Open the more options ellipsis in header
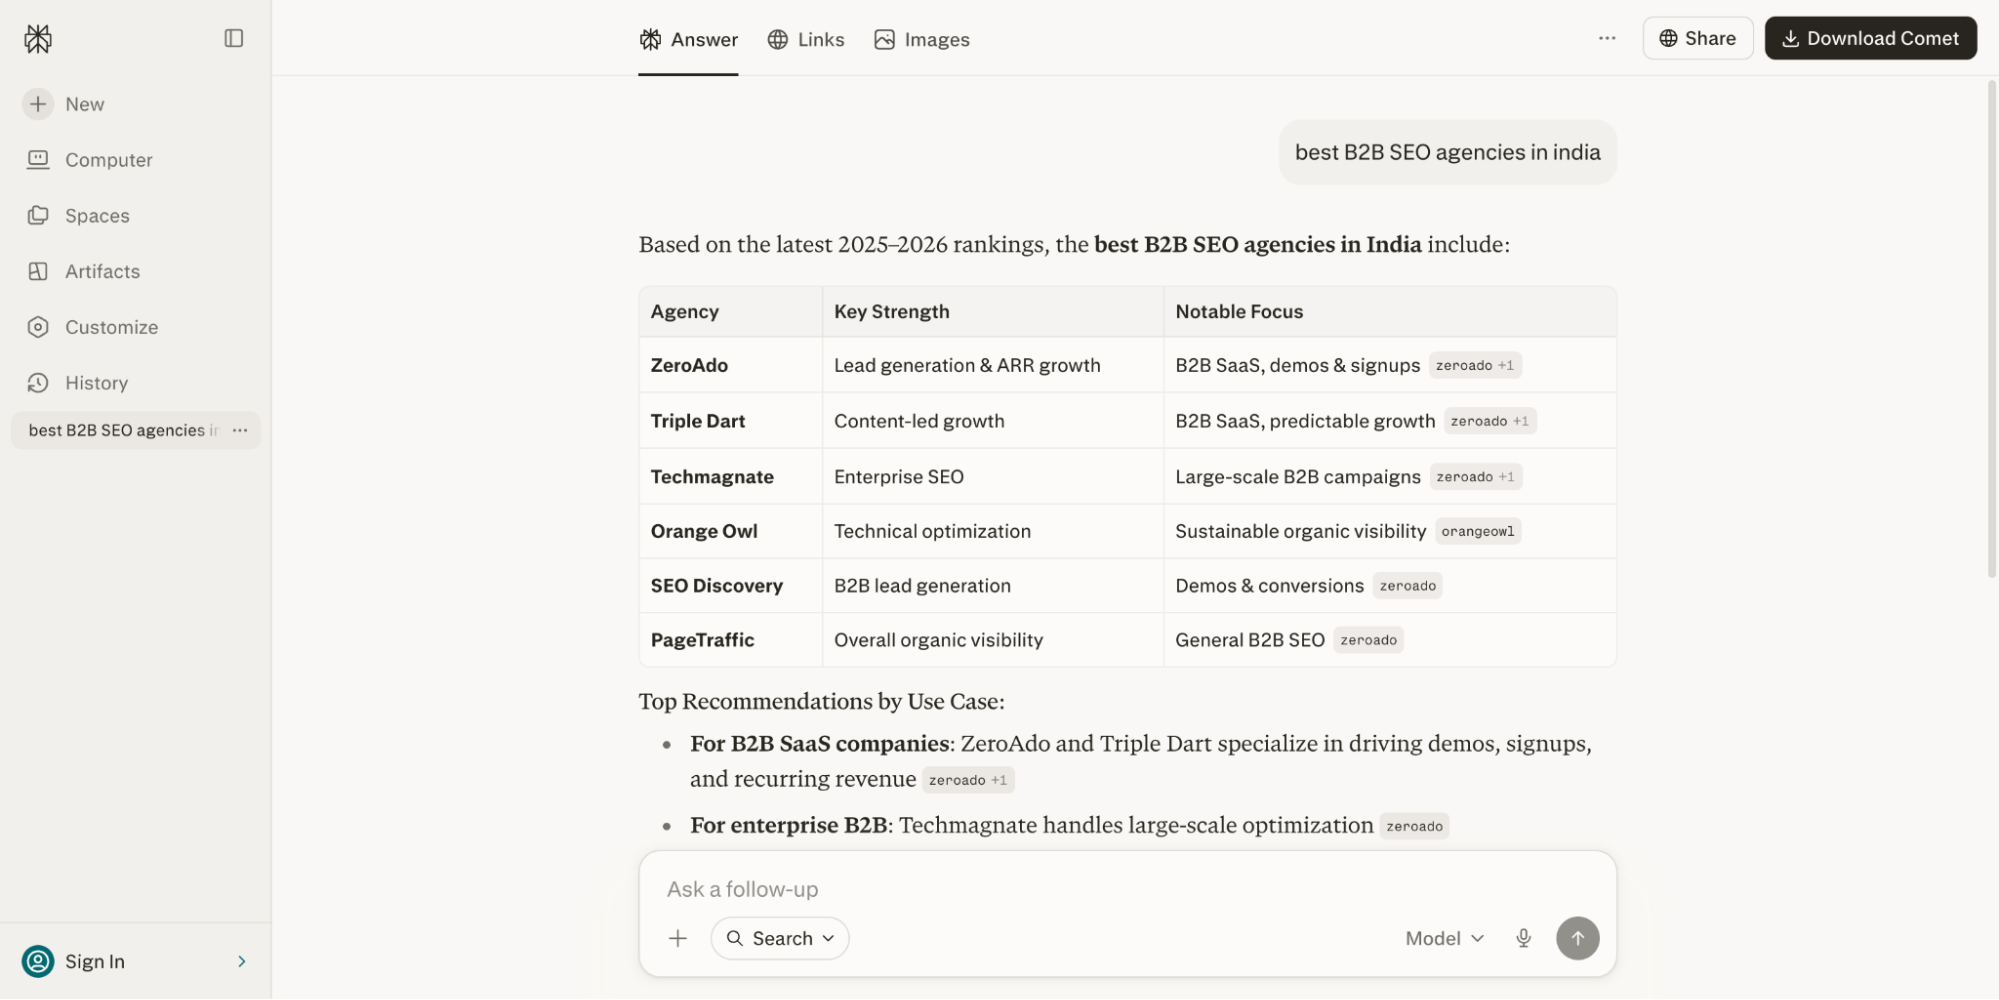The width and height of the screenshot is (1999, 1000). [1607, 38]
